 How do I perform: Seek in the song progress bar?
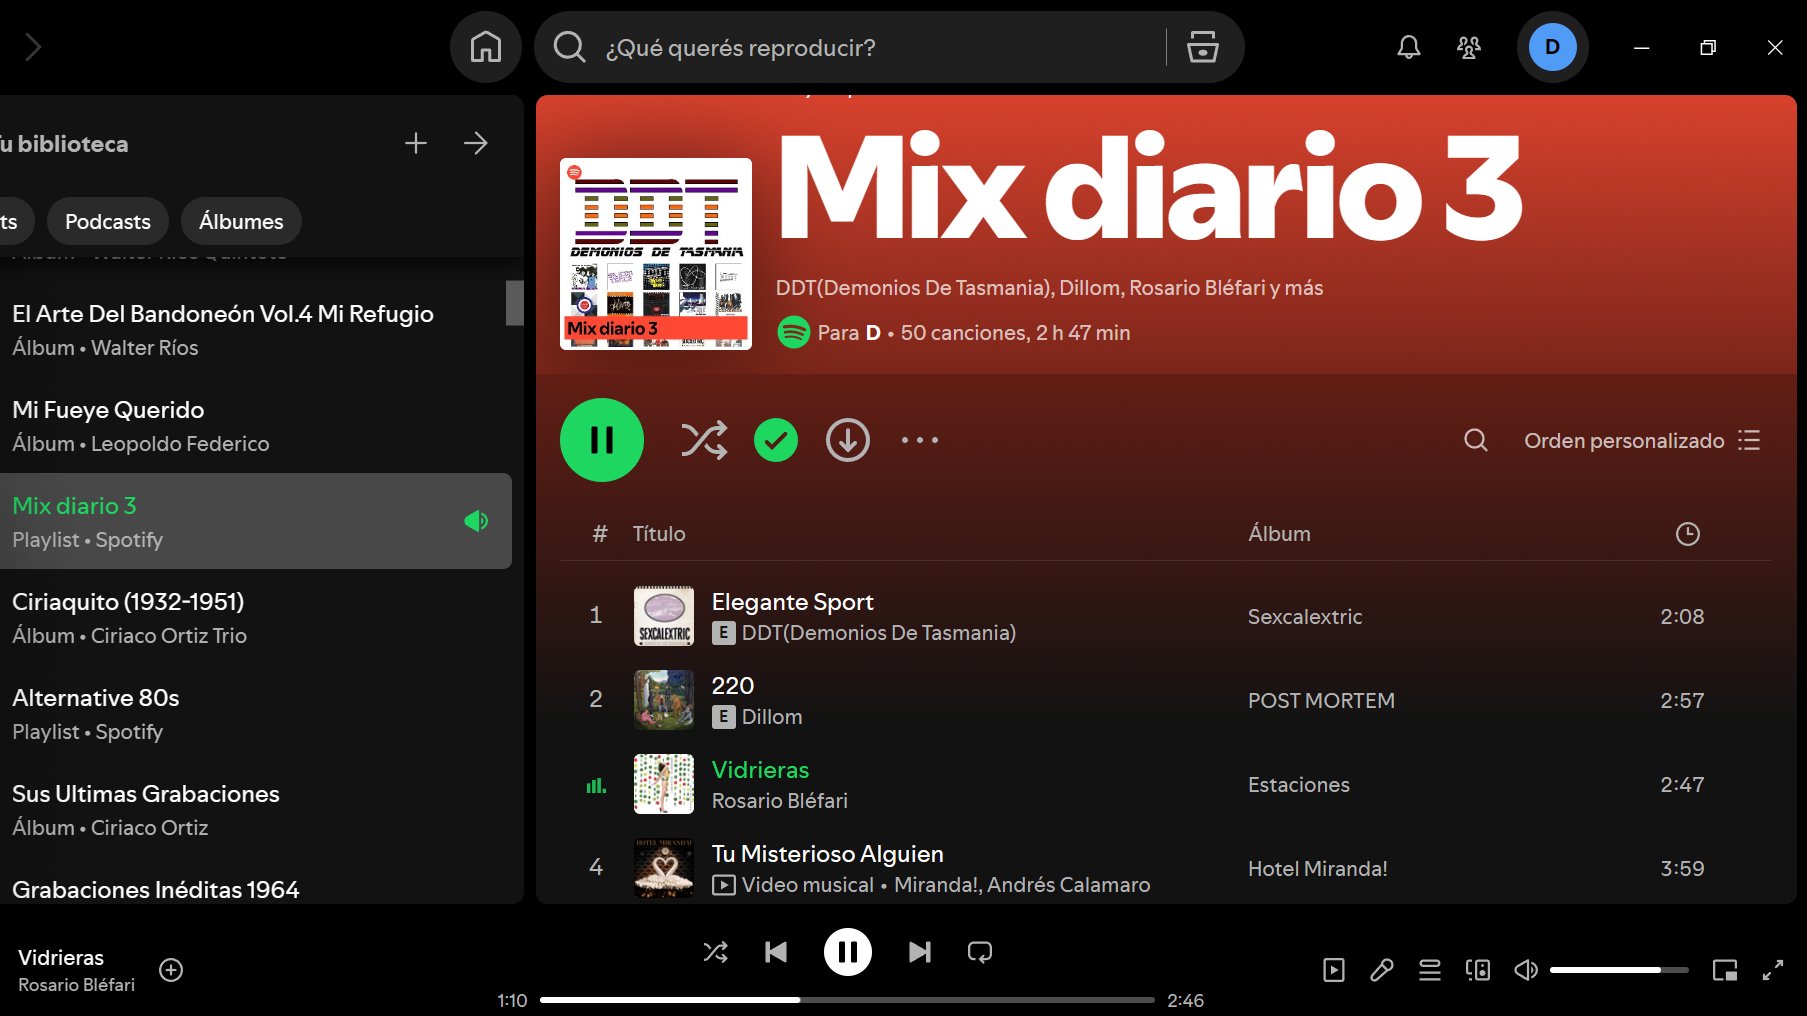[848, 1000]
